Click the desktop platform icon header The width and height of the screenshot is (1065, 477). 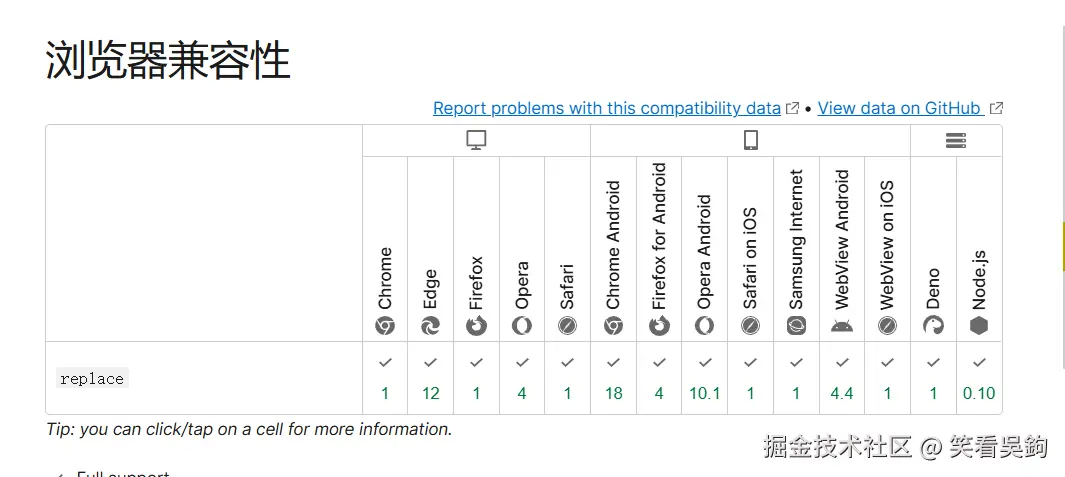(x=476, y=141)
